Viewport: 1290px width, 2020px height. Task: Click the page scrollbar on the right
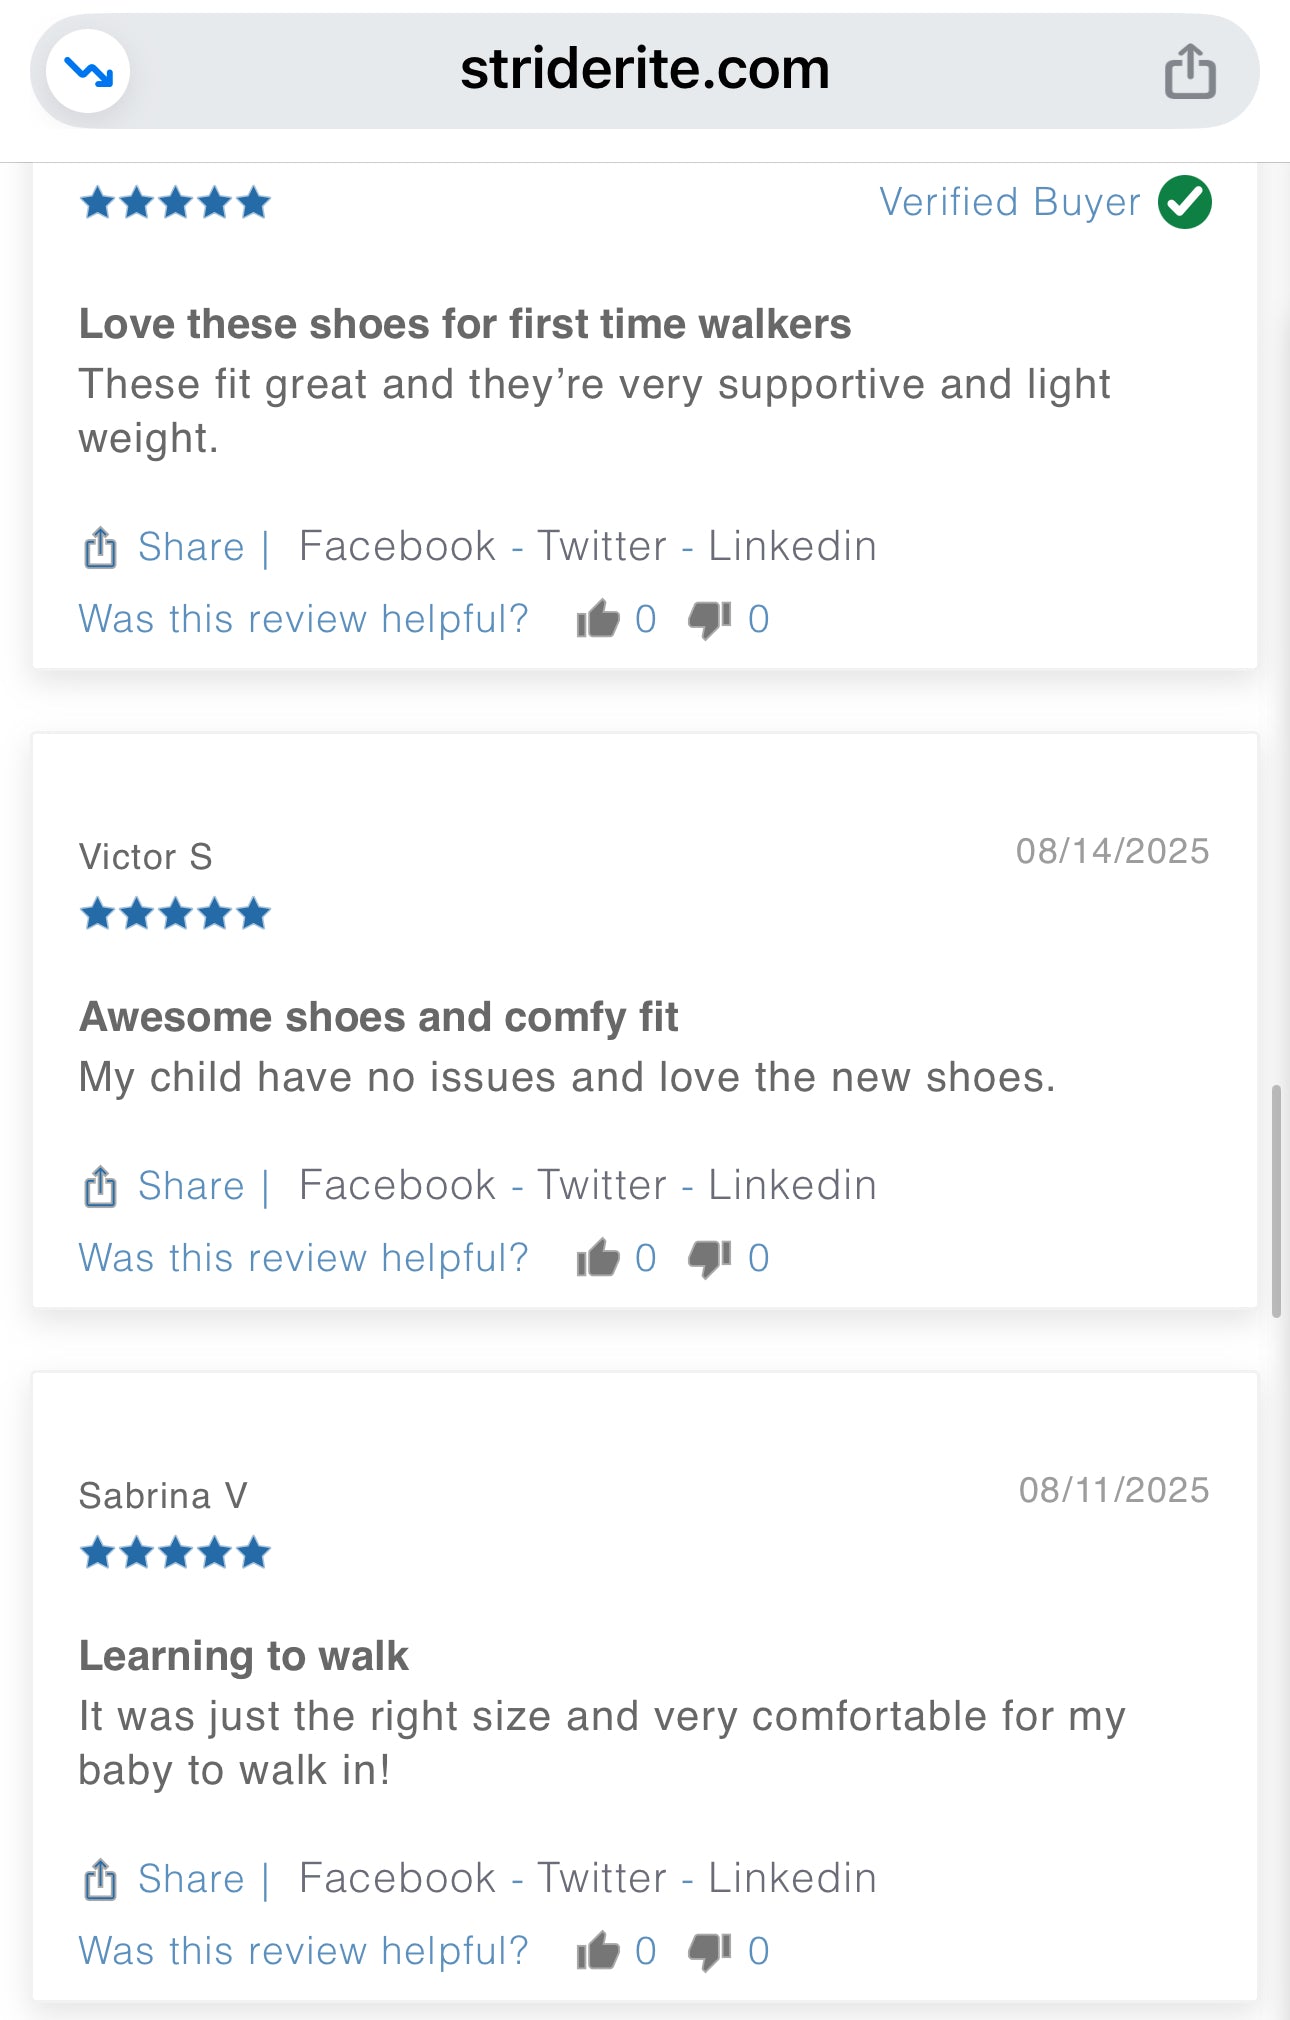click(x=1276, y=1200)
